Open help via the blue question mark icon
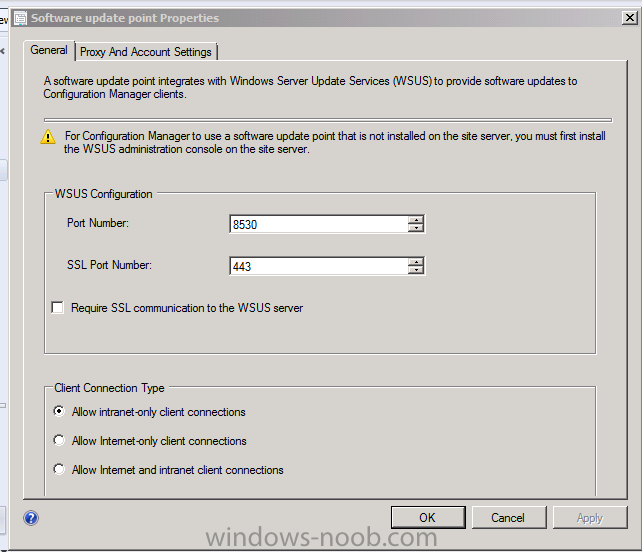642x552 pixels. [31, 518]
